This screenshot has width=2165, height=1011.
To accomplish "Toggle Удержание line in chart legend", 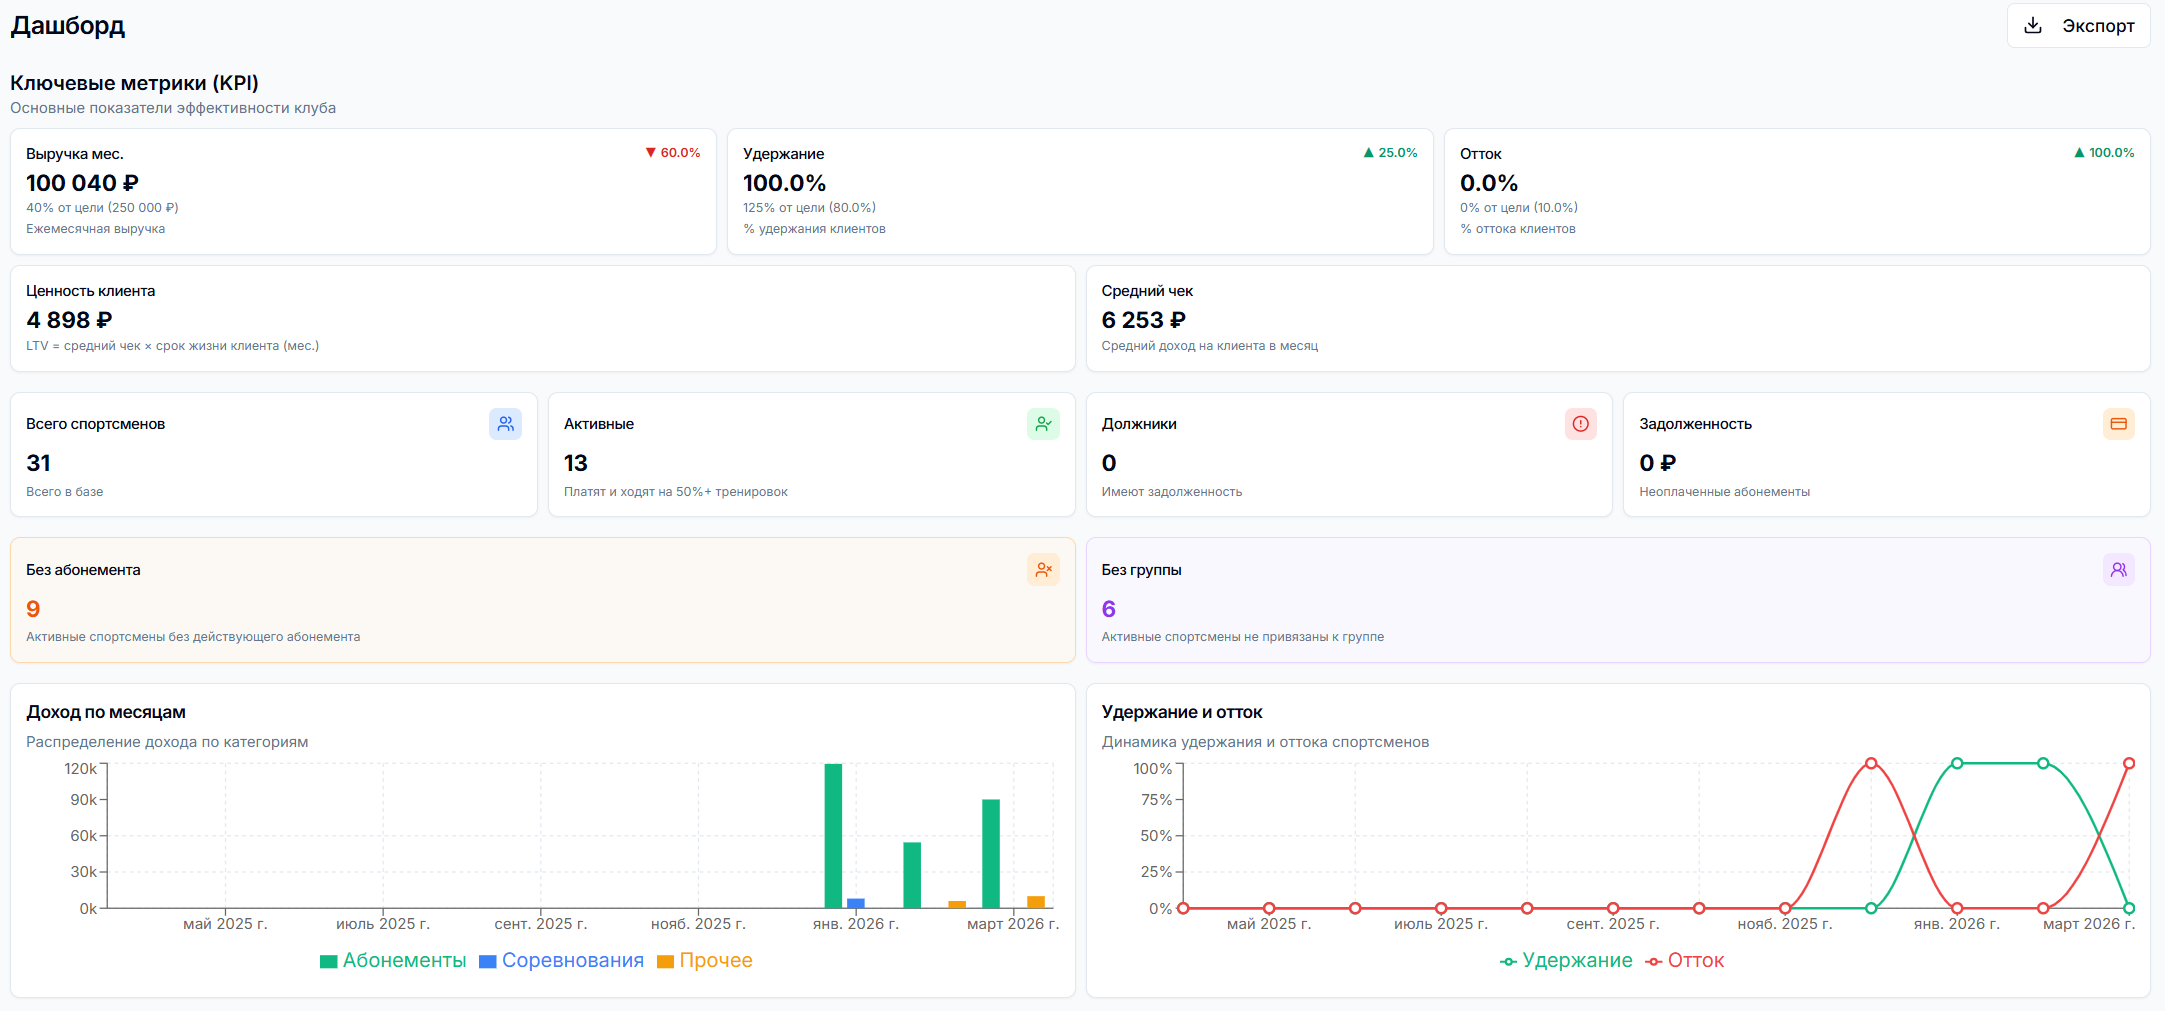I will click(1566, 961).
